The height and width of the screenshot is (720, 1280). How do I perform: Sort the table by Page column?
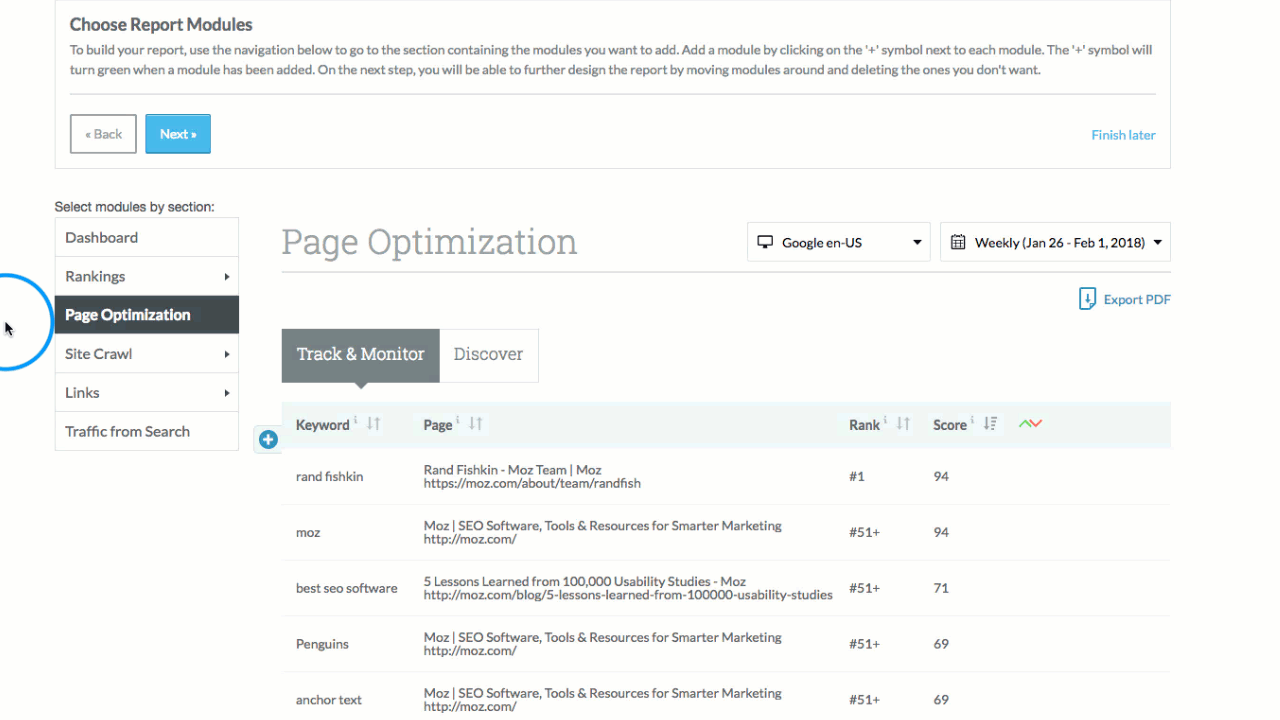476,424
